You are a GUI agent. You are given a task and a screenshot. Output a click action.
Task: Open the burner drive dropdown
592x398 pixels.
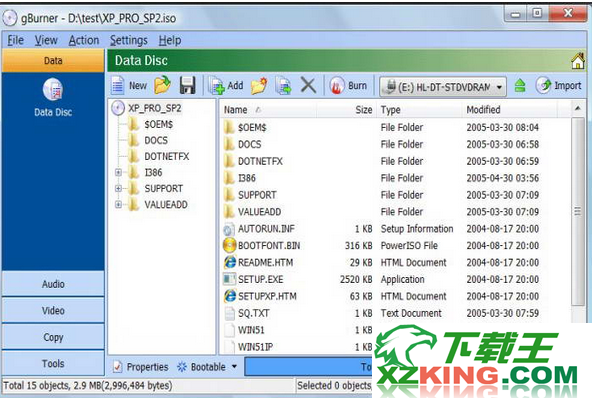(499, 87)
